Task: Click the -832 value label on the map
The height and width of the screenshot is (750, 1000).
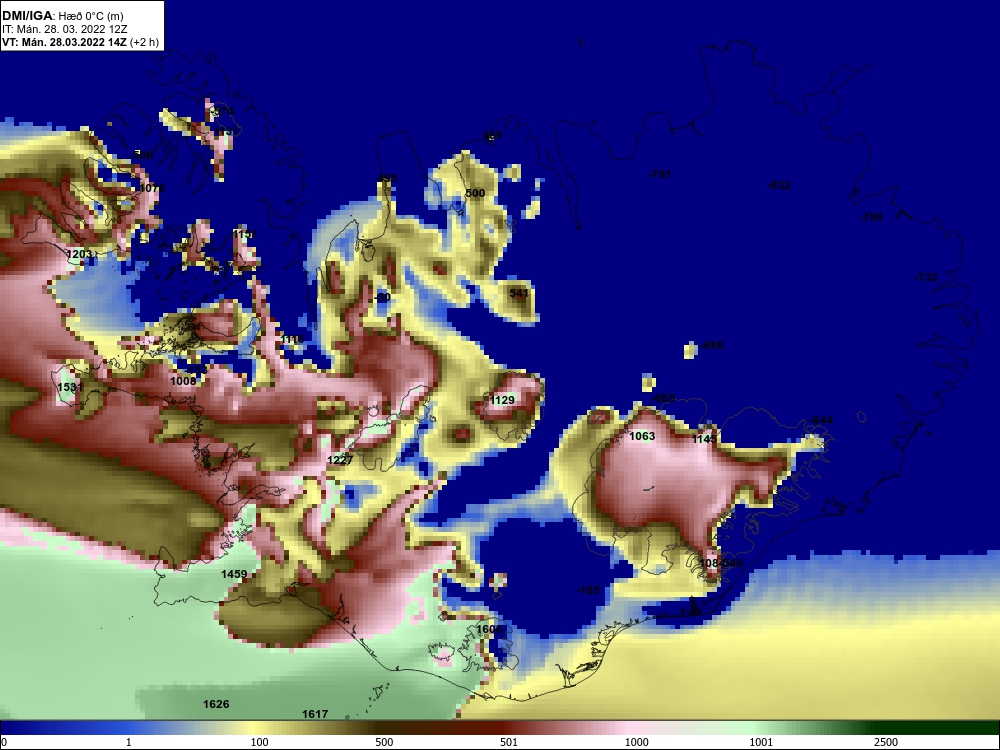Action: point(779,186)
